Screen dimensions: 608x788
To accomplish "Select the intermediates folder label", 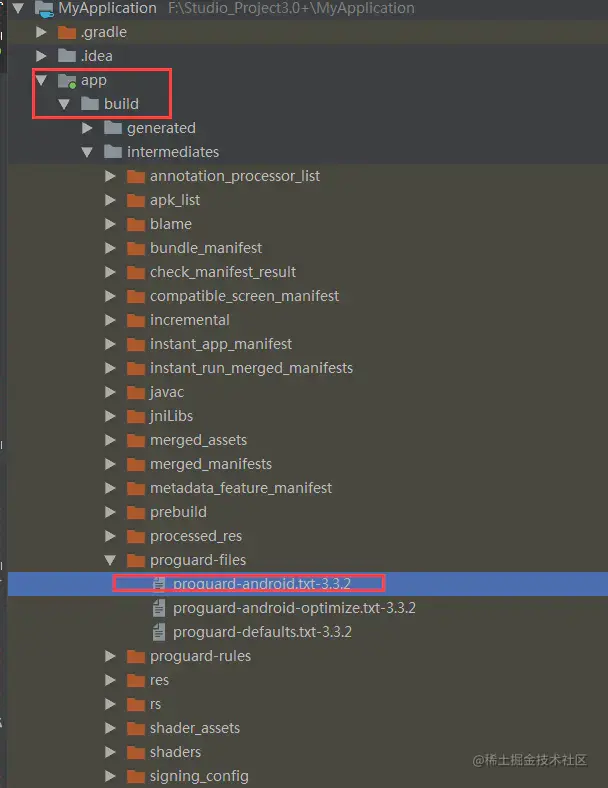I will 173,152.
